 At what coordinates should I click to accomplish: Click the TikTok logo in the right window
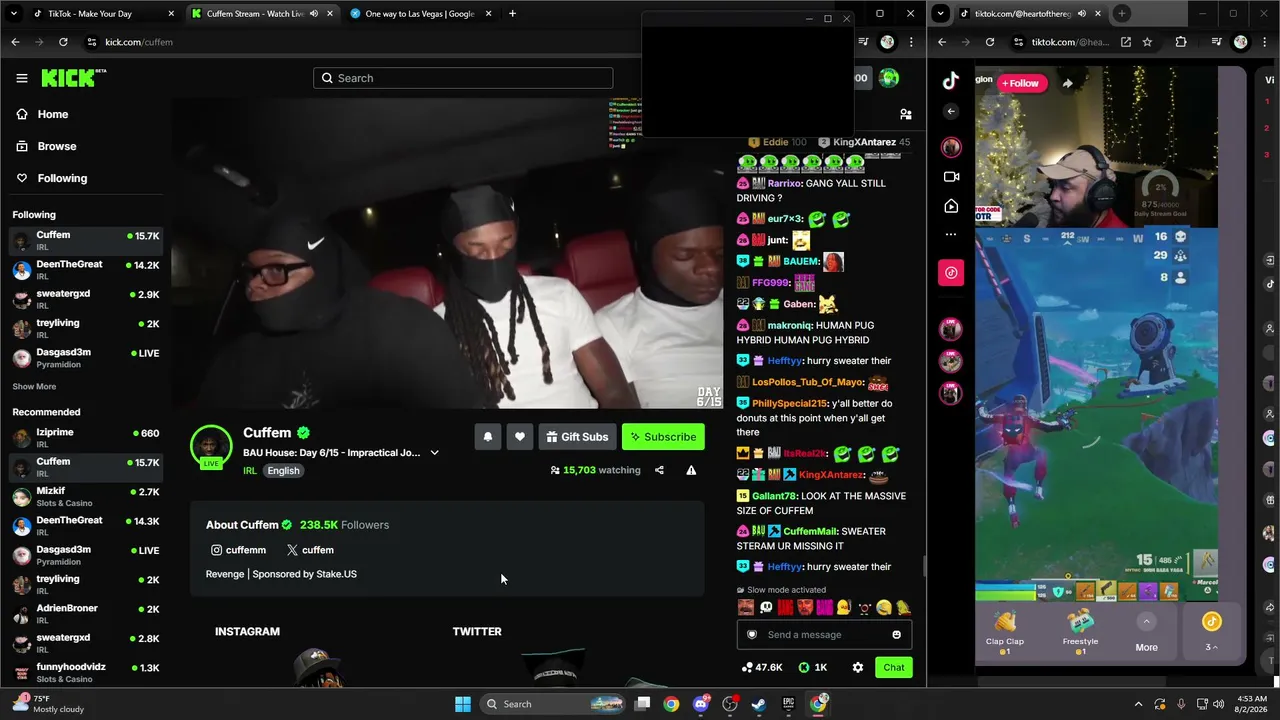point(951,81)
